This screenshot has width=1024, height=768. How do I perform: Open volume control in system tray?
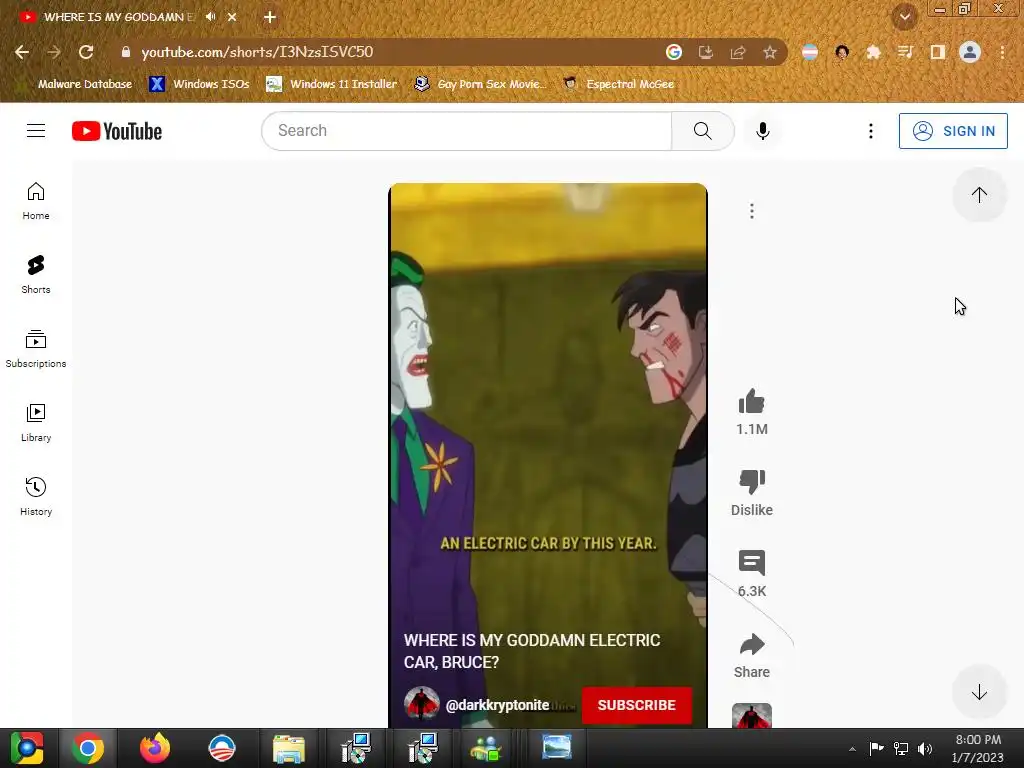[925, 748]
